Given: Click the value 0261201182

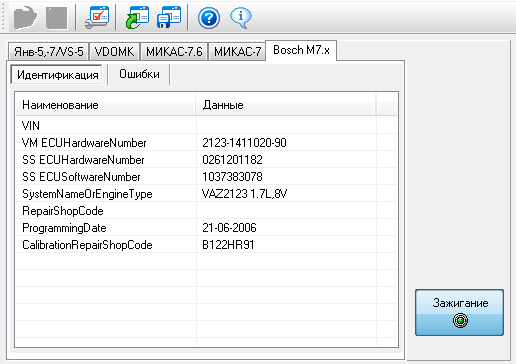Looking at the screenshot, I should (232, 160).
